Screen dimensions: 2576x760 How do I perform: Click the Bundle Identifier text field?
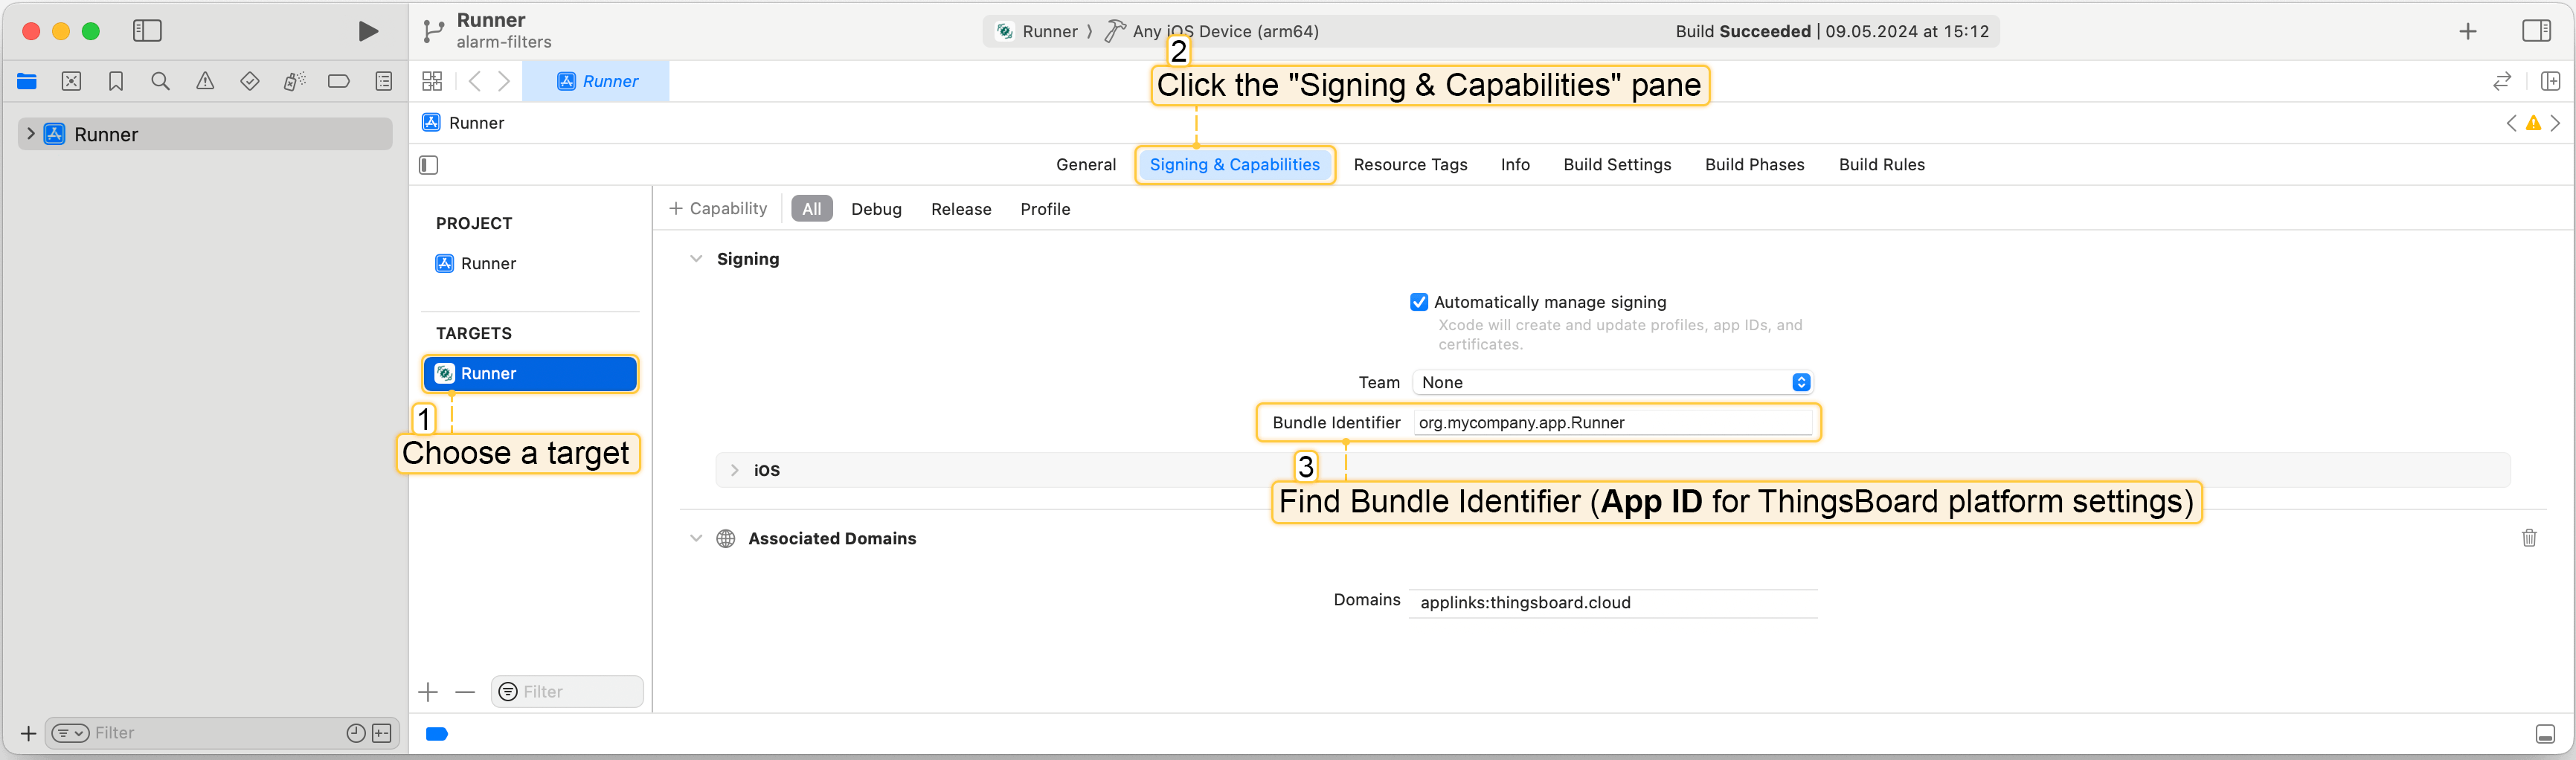pos(1612,423)
